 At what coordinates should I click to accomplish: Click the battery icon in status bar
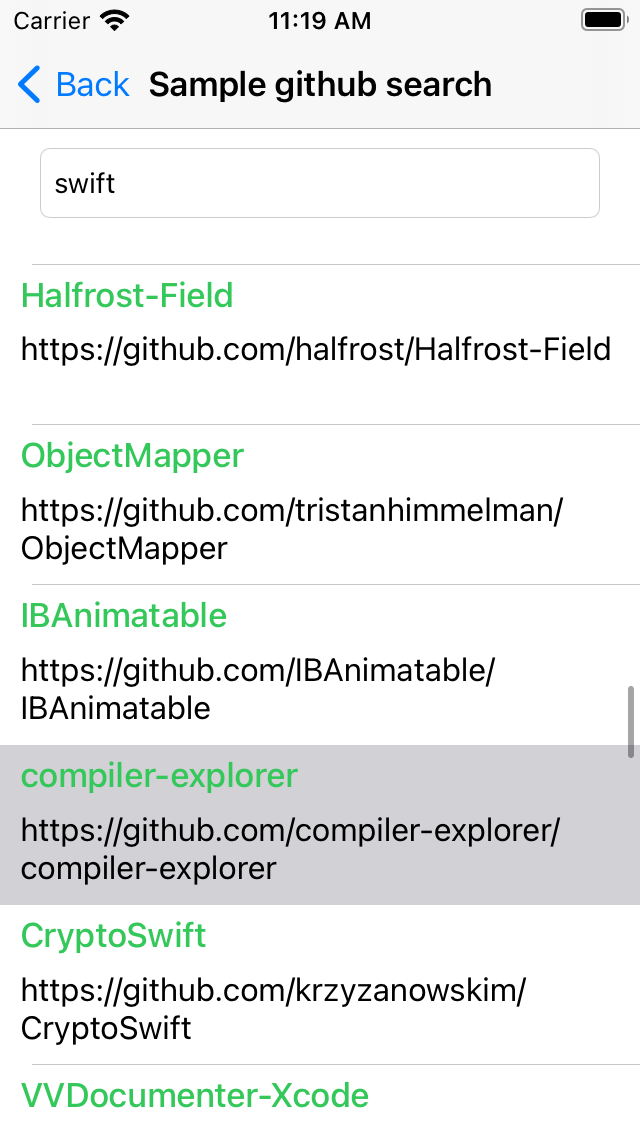(603, 20)
